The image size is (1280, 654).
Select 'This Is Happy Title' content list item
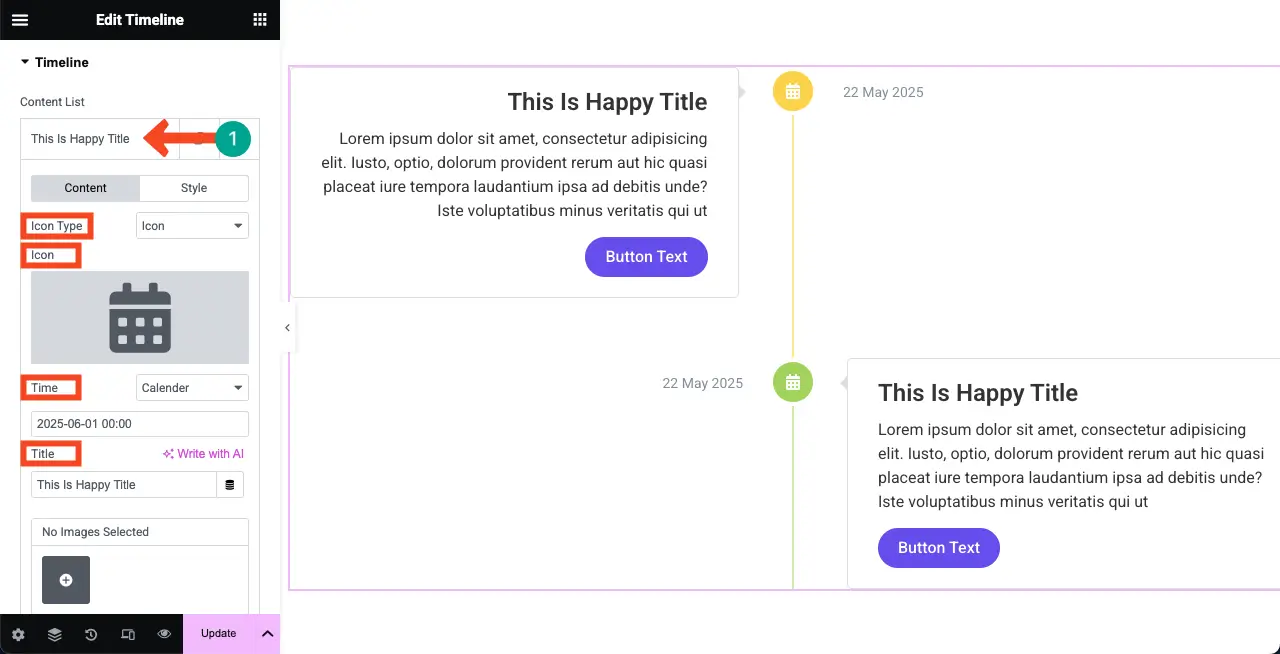click(80, 139)
